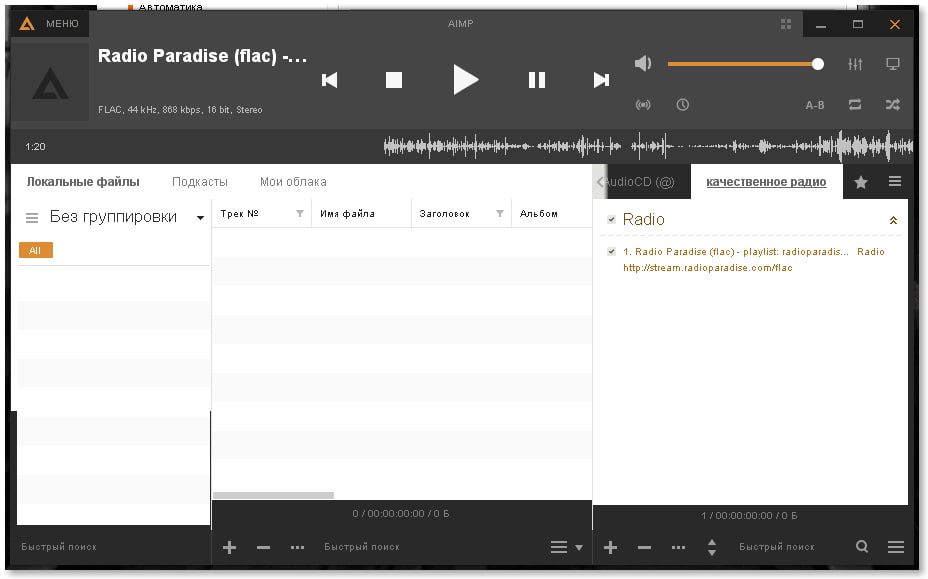Add items with playlist plus icon
This screenshot has width=928, height=579.
pos(610,547)
